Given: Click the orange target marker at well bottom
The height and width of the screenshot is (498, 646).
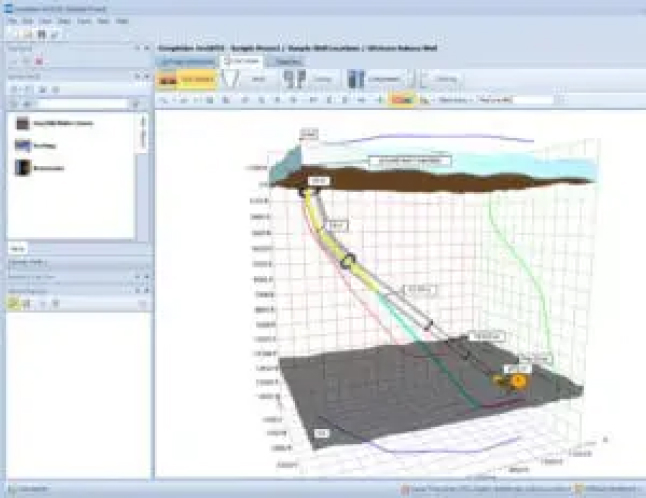Looking at the screenshot, I should [516, 382].
